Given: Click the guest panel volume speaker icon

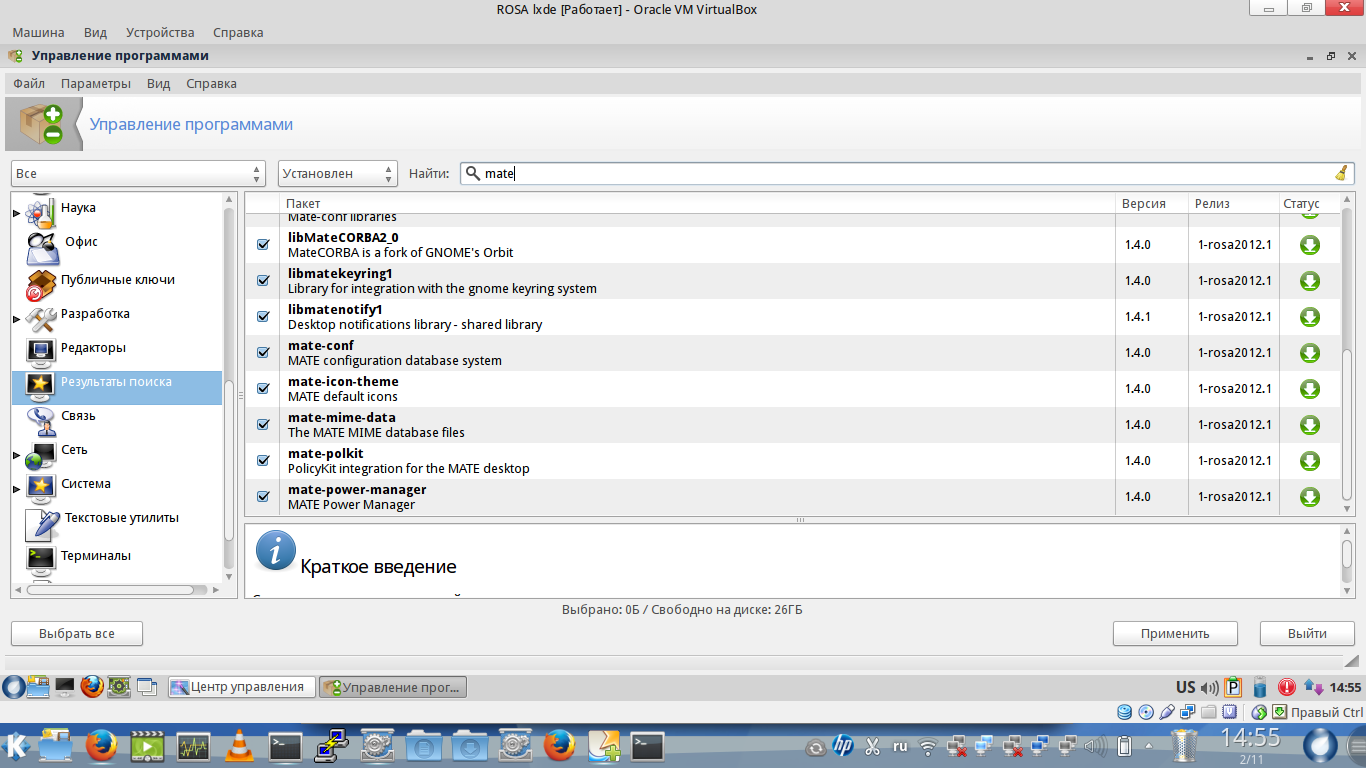Looking at the screenshot, I should 1210,687.
